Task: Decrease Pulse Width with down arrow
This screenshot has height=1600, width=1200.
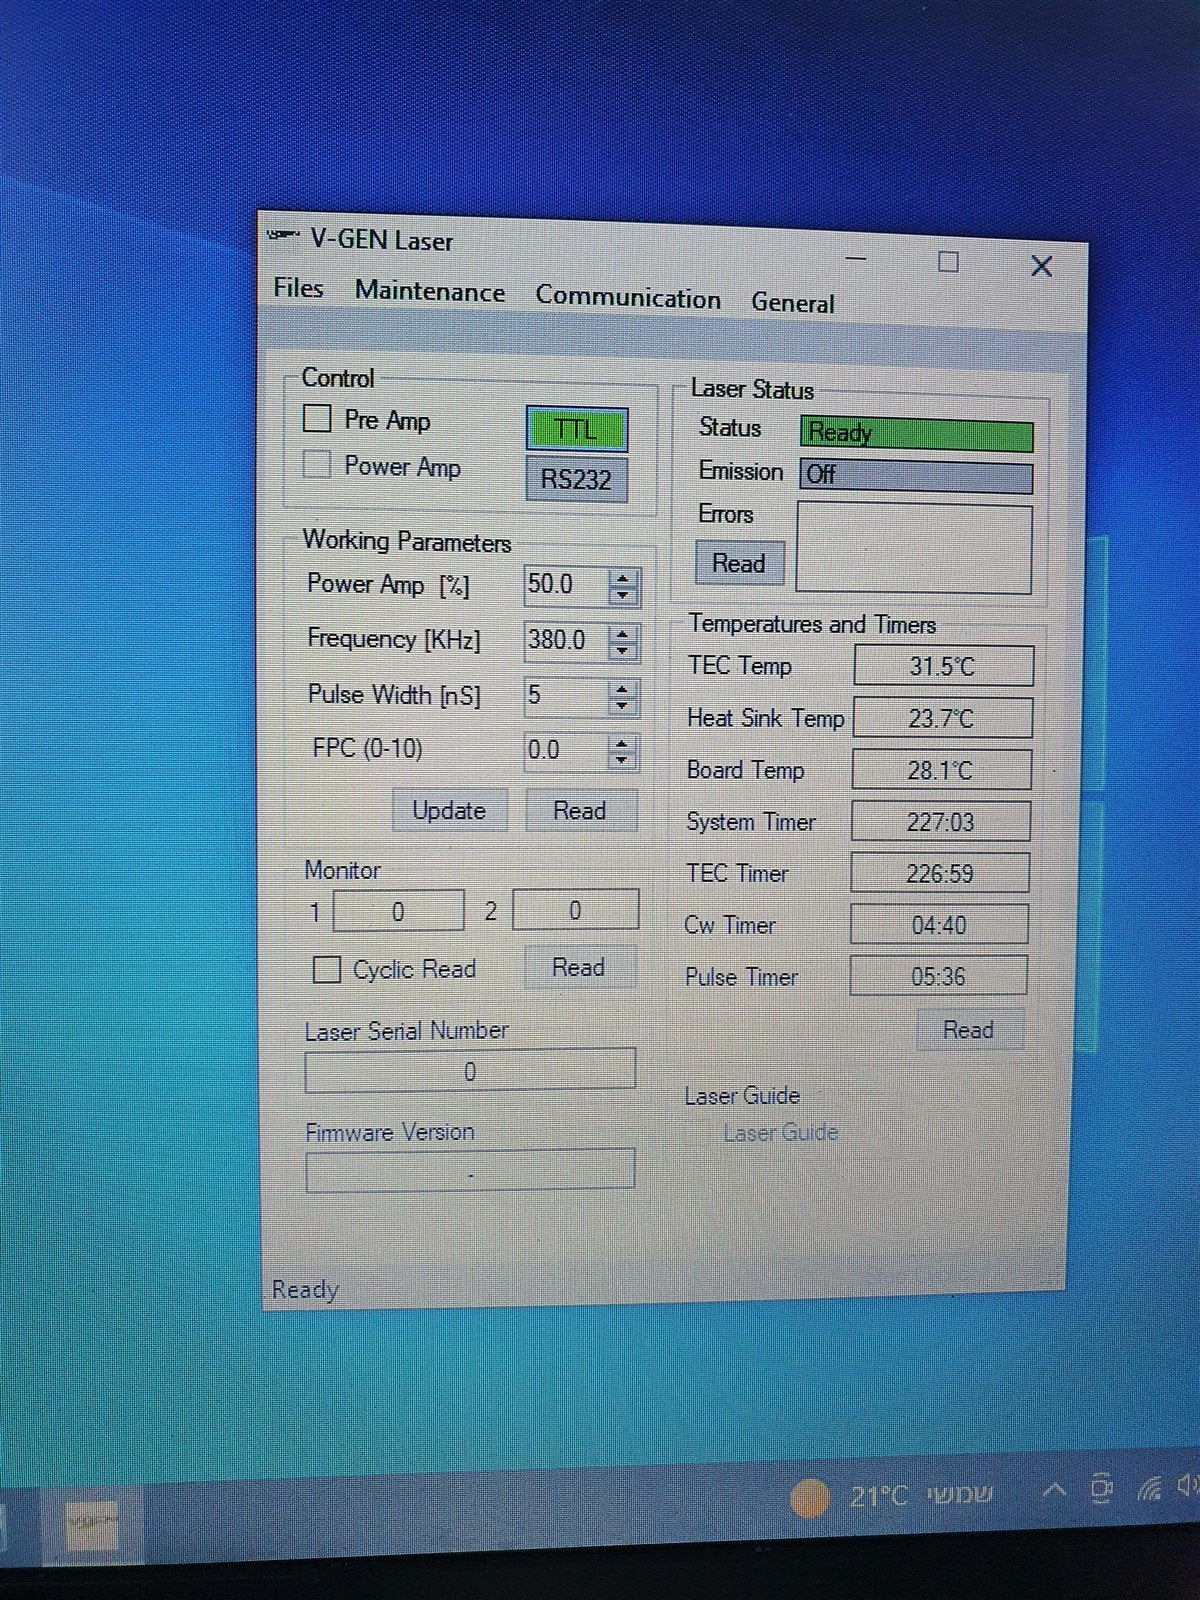Action: tap(623, 705)
